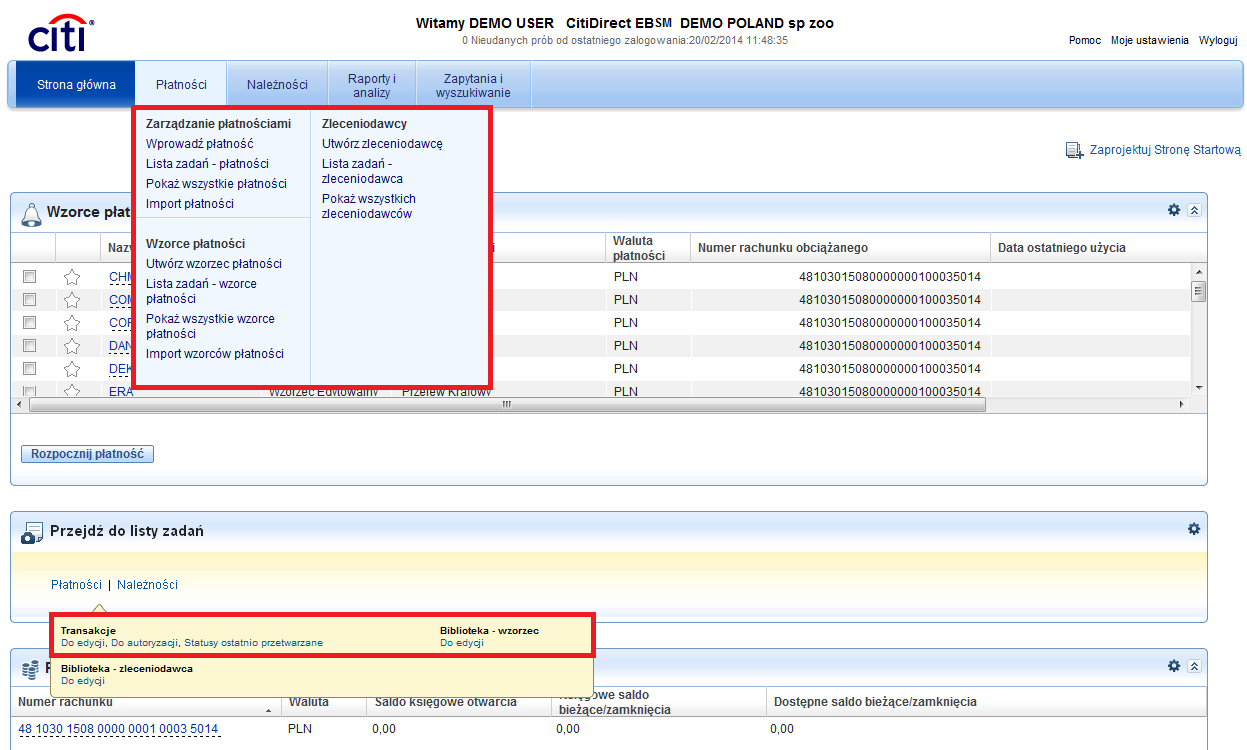Click Do edycji under Biblioteka - zleceniodawca
The image size is (1247, 750).
point(83,680)
